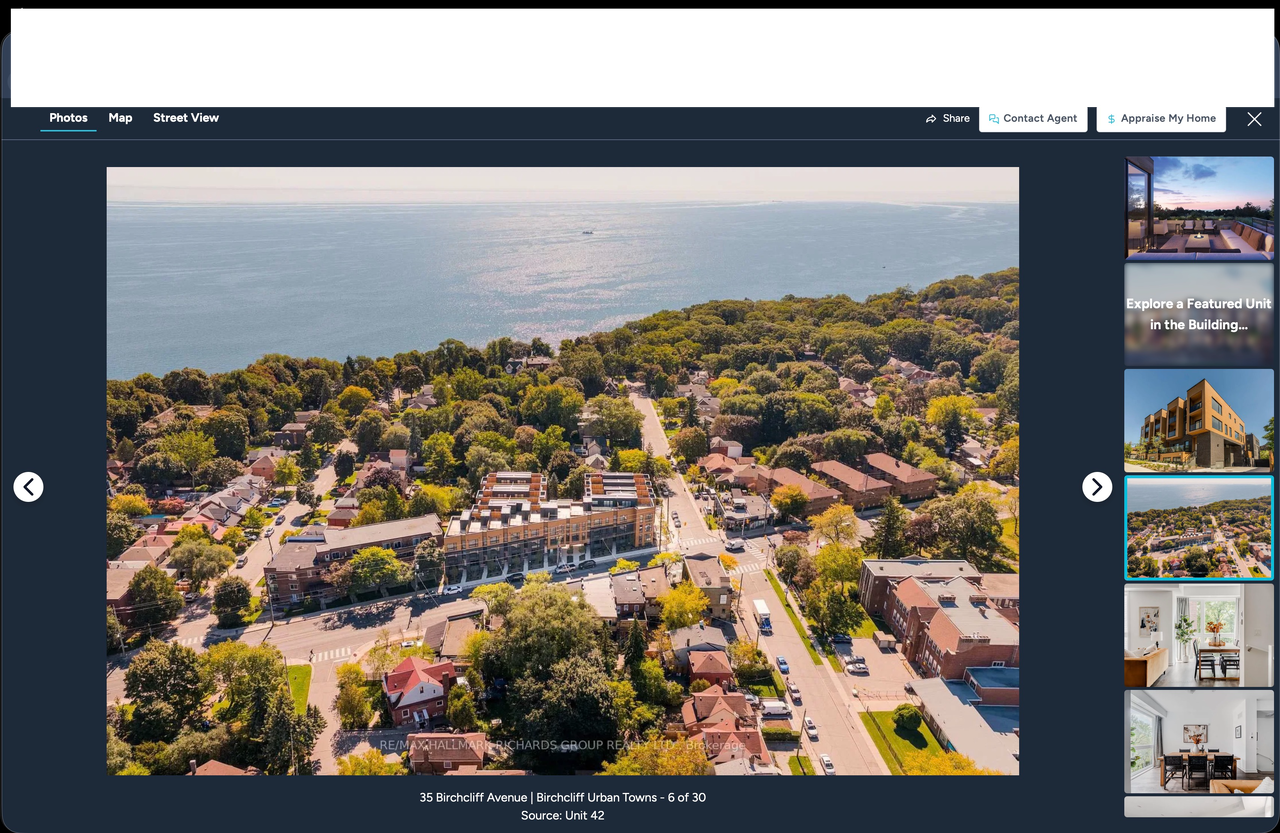Go to the previous photo using left arrow

click(28, 487)
